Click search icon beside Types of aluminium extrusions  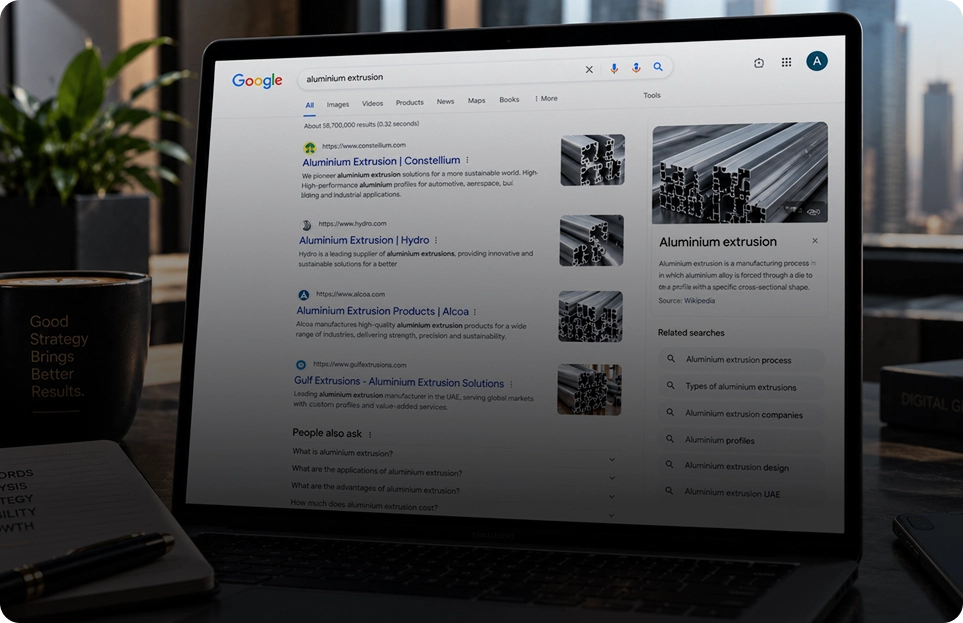click(671, 385)
